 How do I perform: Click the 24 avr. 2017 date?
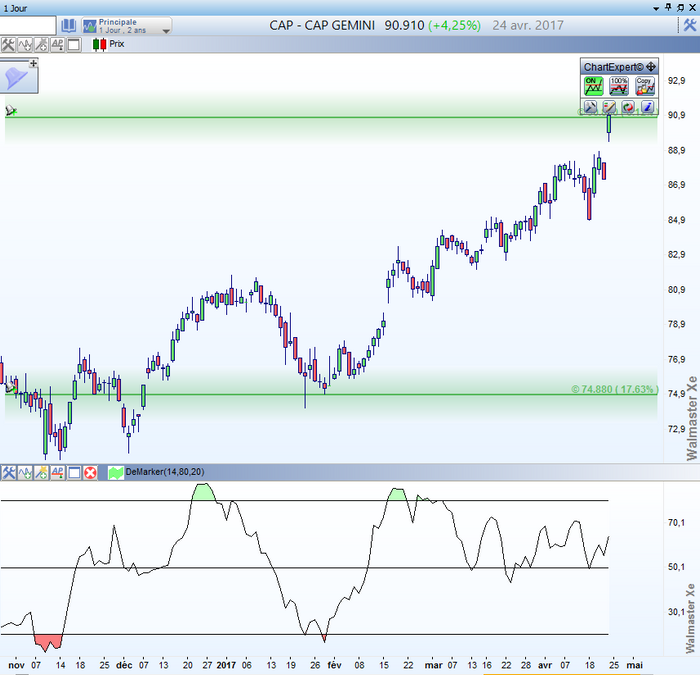[528, 25]
